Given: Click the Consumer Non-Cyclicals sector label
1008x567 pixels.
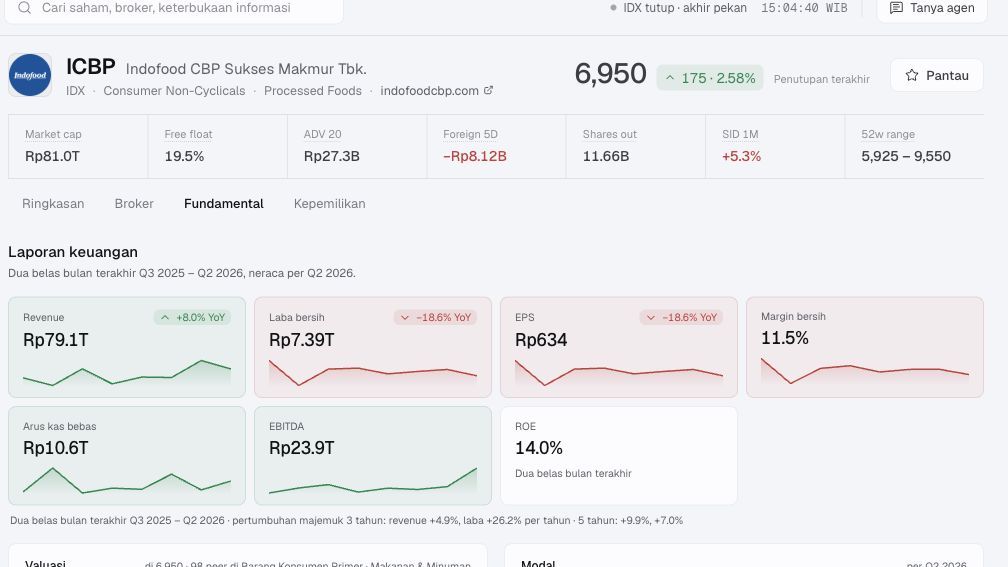Looking at the screenshot, I should pyautogui.click(x=174, y=91).
